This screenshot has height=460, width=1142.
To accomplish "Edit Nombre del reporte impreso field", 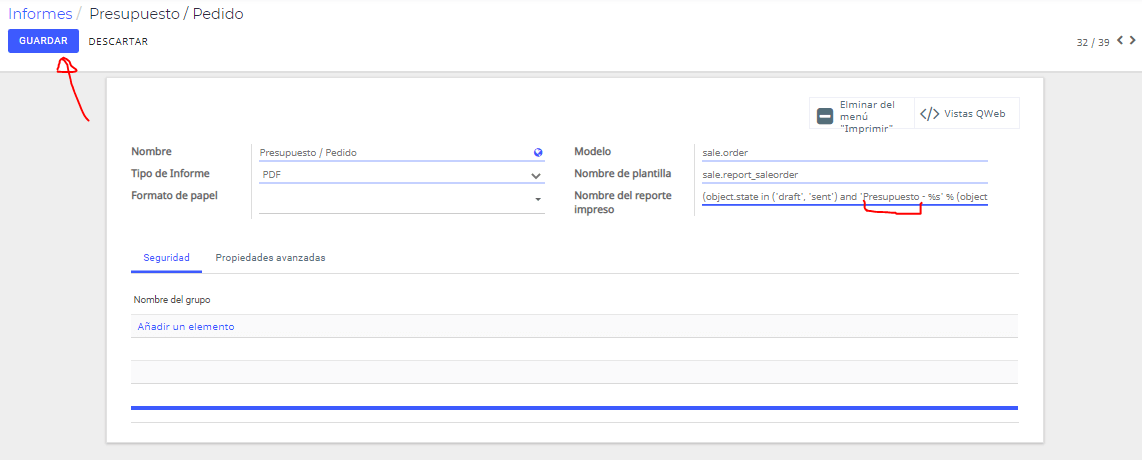I will click(845, 197).
